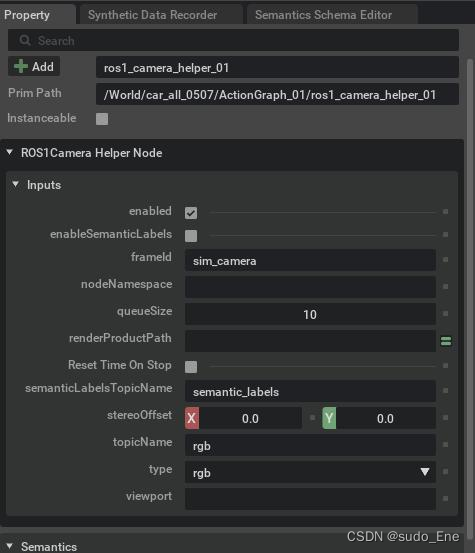
Task: Click the stereoOffset X value field
Action: click(x=250, y=418)
